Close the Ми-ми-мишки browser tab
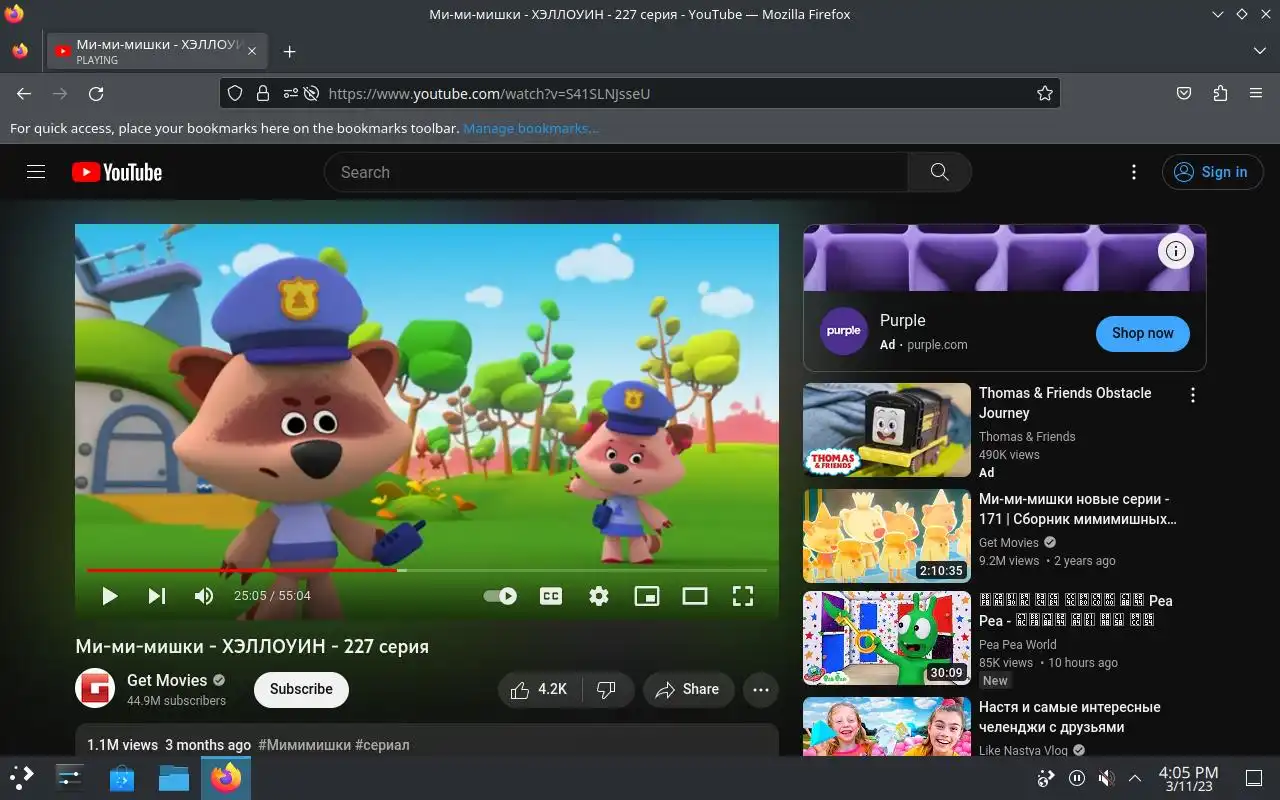Screen dimensions: 1280x800 [252, 51]
